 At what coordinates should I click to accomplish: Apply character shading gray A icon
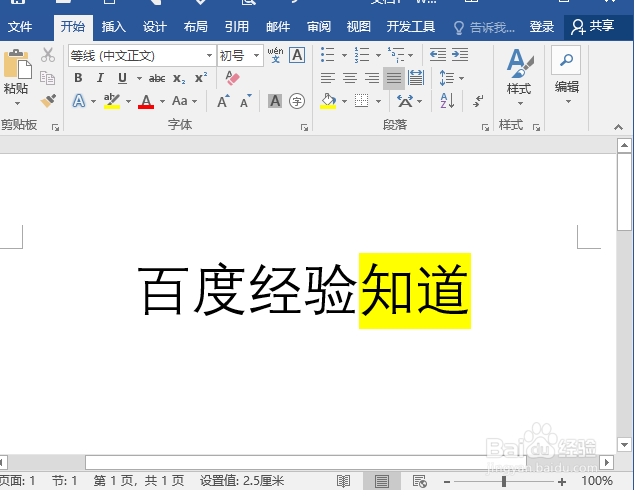tap(275, 101)
